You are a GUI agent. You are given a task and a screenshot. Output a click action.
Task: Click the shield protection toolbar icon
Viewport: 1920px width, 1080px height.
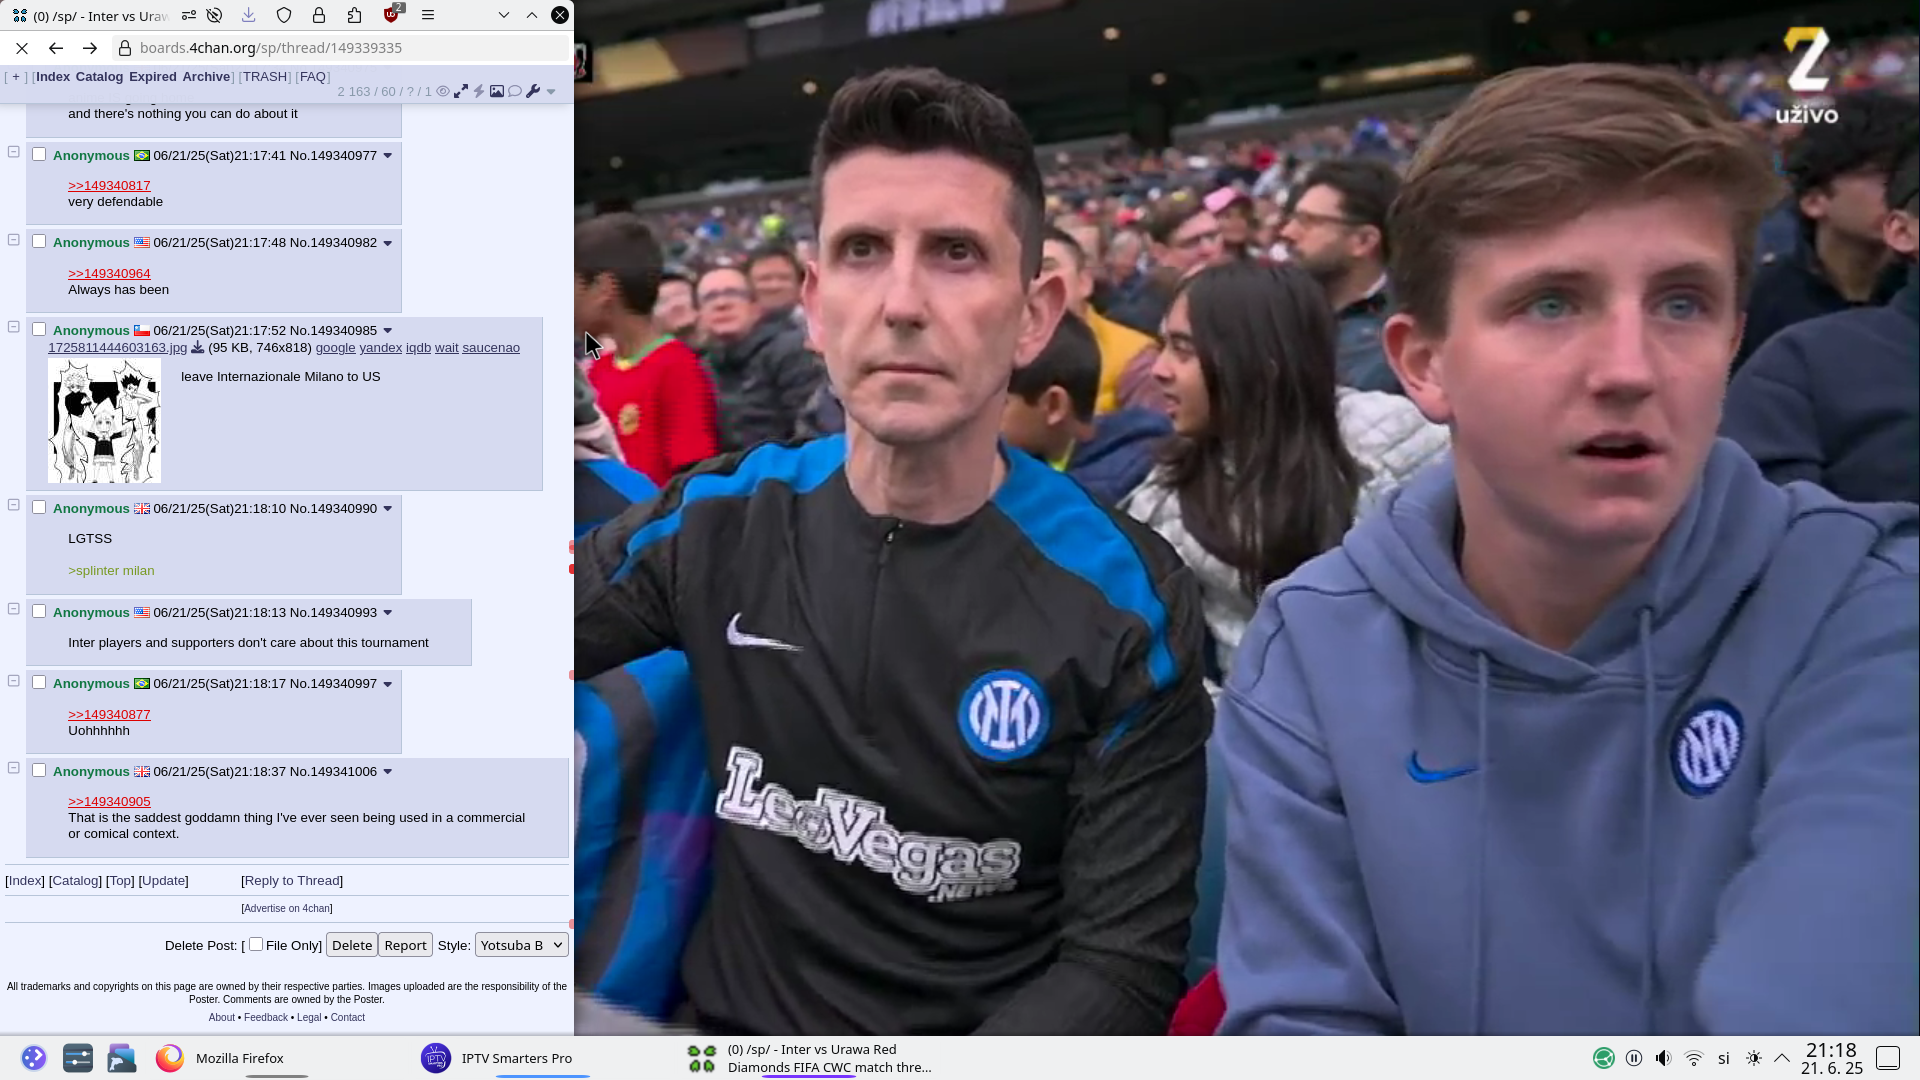pos(284,15)
